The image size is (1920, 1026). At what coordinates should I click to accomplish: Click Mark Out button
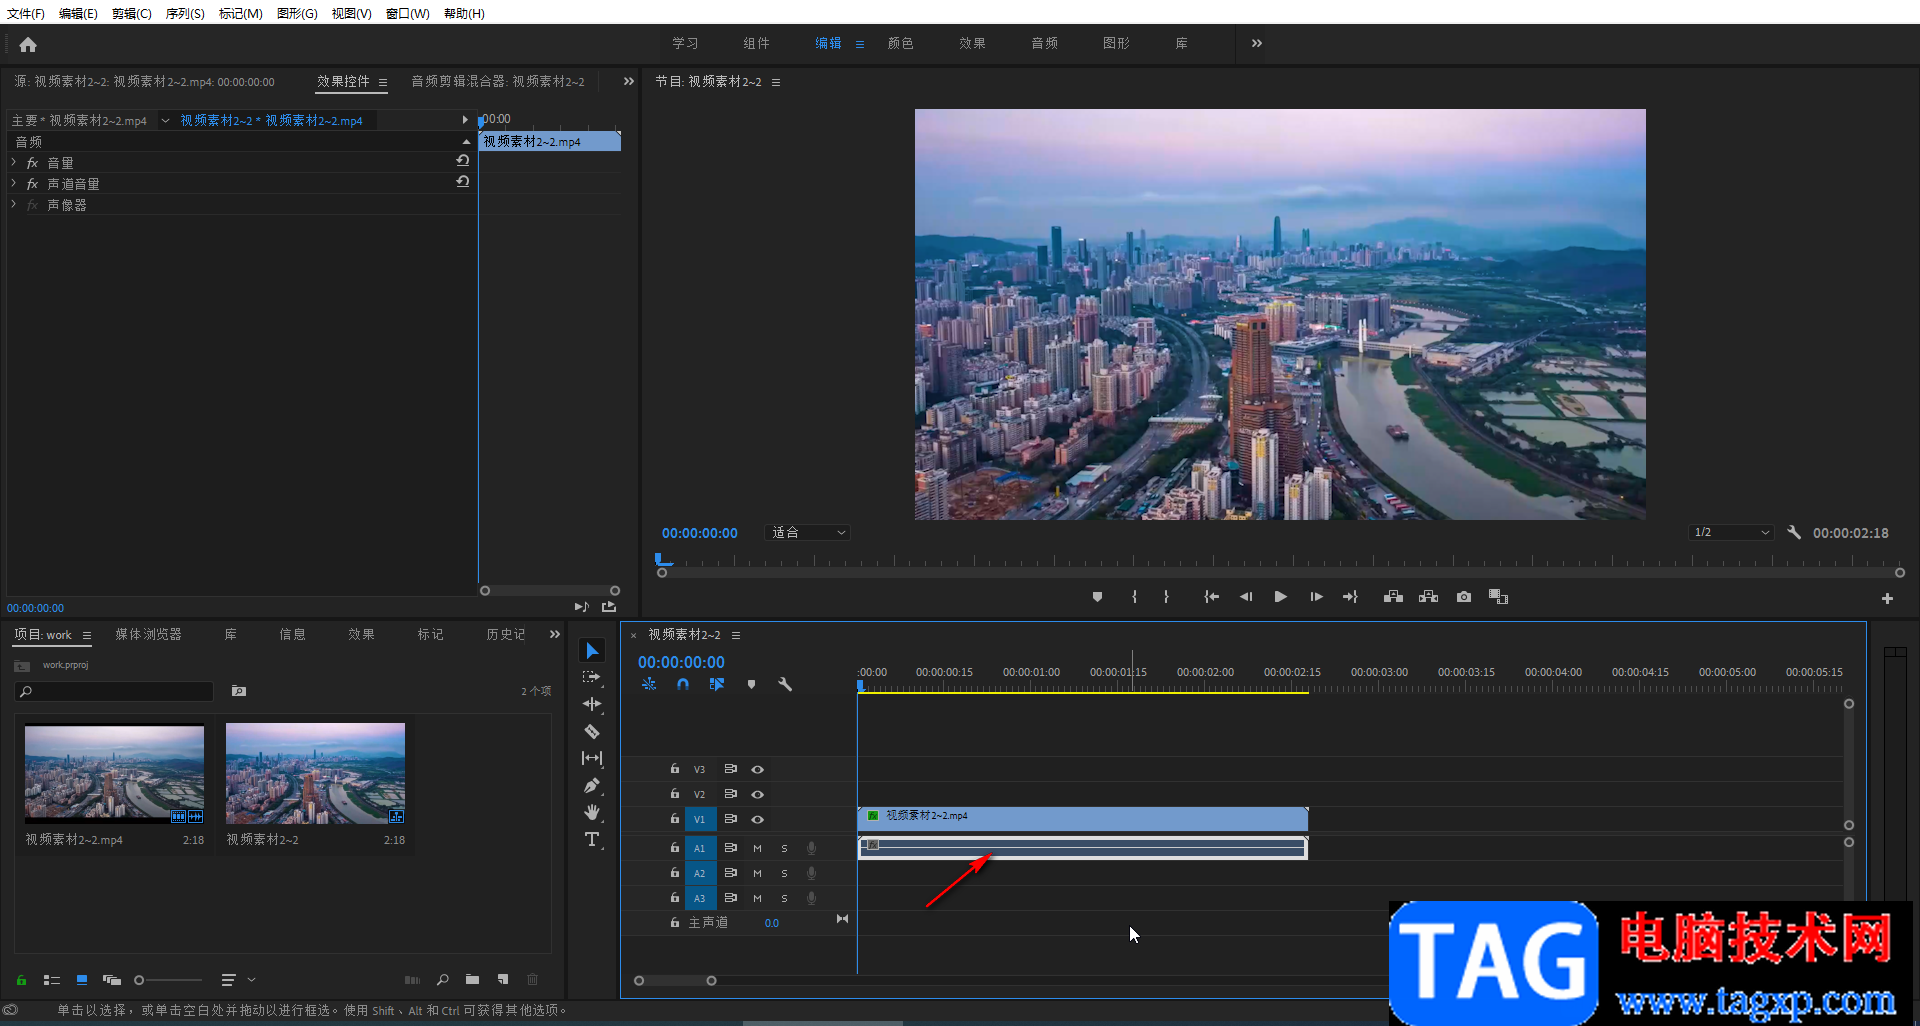tap(1166, 597)
